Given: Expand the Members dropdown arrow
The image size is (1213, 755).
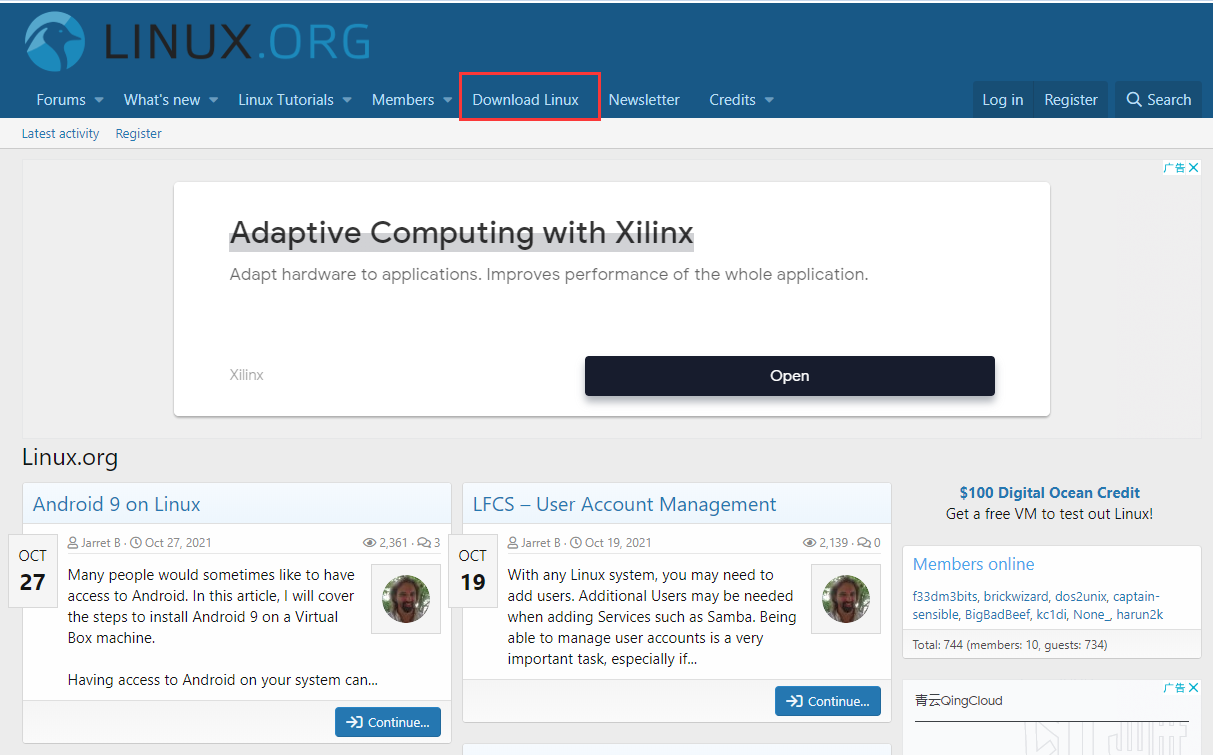Looking at the screenshot, I should [448, 100].
